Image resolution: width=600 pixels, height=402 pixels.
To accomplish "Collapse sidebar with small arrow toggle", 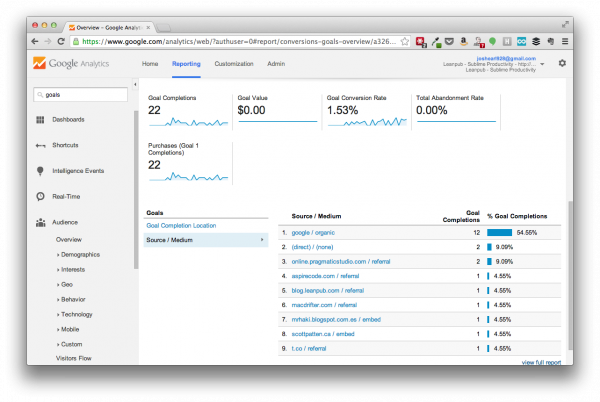I will (x=135, y=84).
